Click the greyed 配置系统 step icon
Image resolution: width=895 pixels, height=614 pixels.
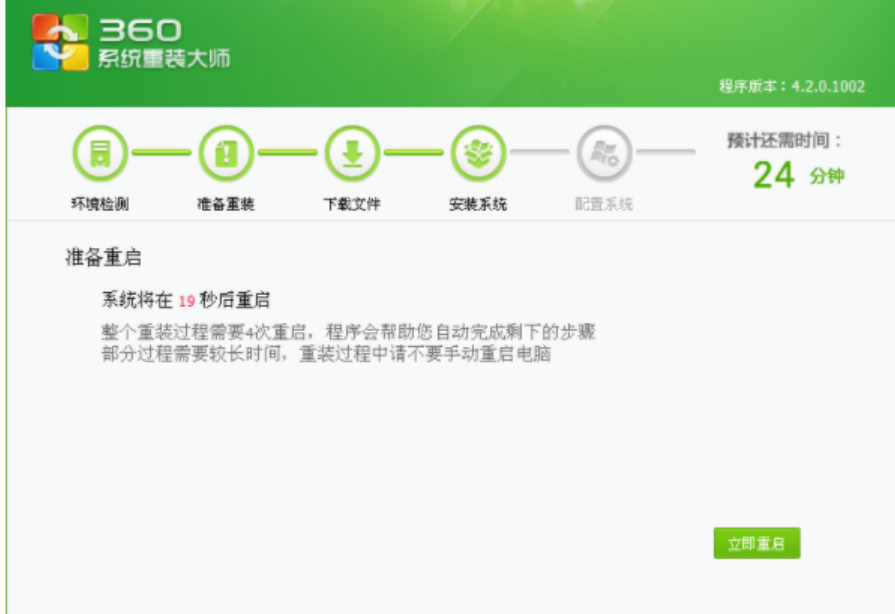tap(604, 153)
